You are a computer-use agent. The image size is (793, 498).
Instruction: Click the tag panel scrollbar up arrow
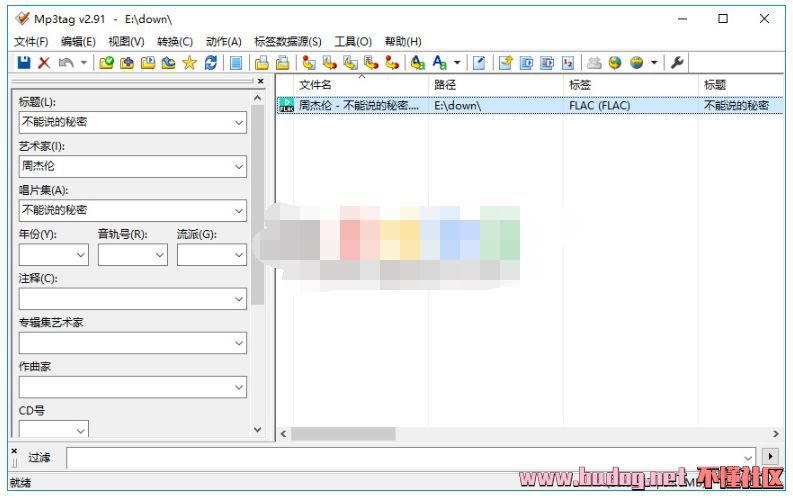pyautogui.click(x=257, y=98)
